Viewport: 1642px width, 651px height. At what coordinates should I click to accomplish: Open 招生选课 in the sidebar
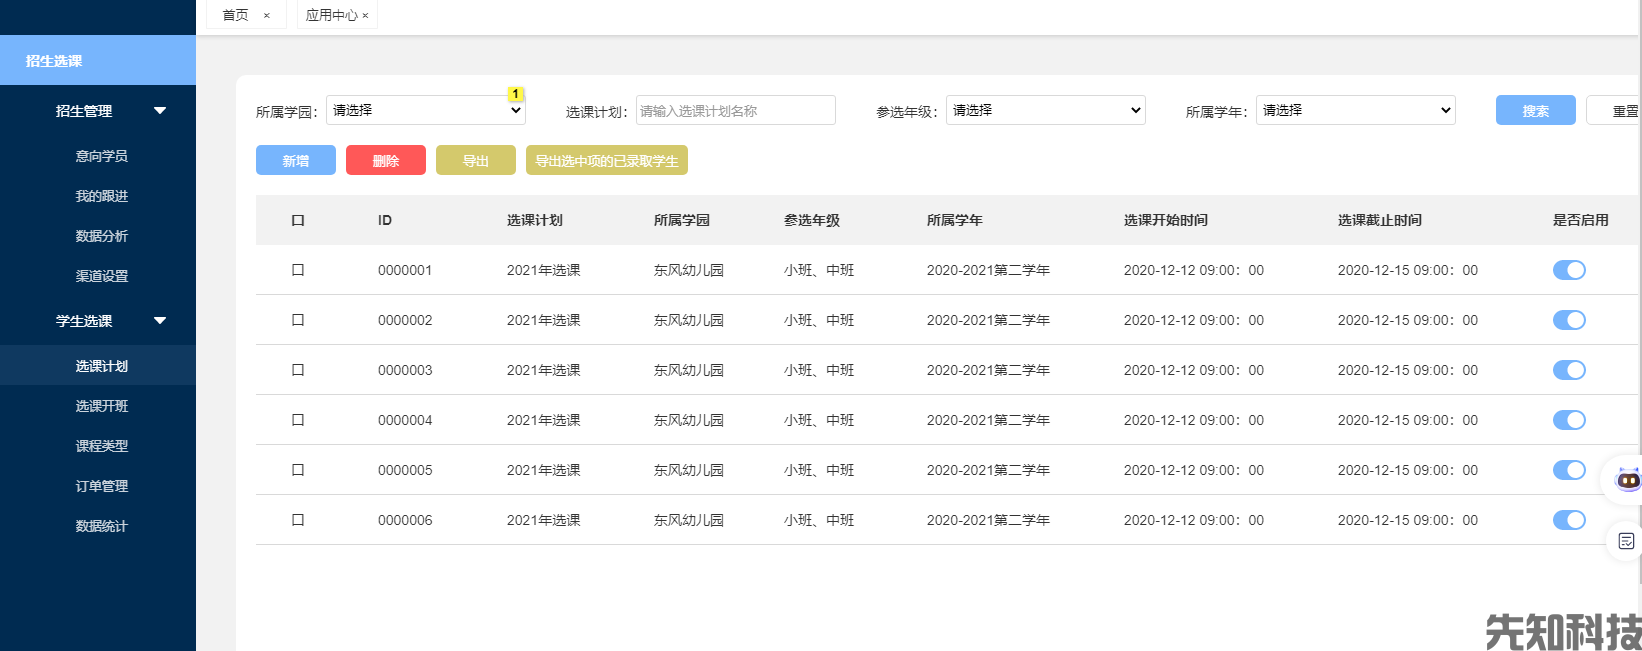pyautogui.click(x=98, y=61)
